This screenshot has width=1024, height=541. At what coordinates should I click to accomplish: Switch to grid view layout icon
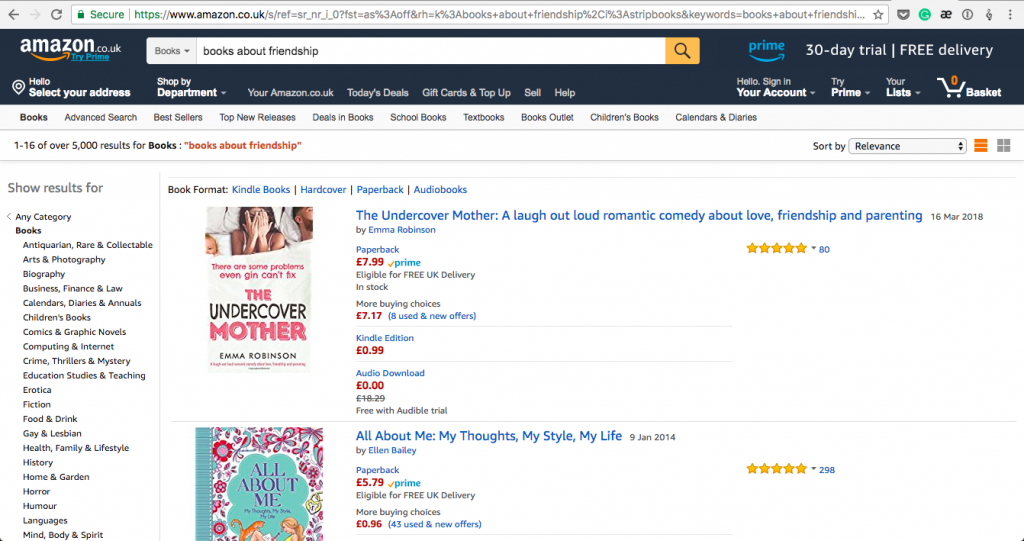pyautogui.click(x=1003, y=146)
